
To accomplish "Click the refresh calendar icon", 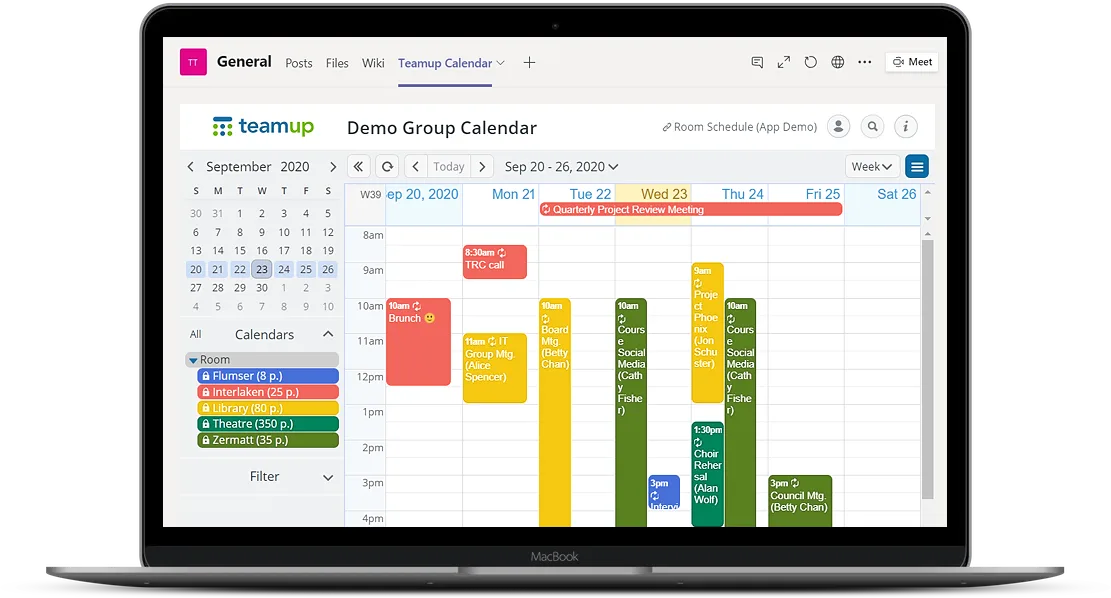I will 387,167.
